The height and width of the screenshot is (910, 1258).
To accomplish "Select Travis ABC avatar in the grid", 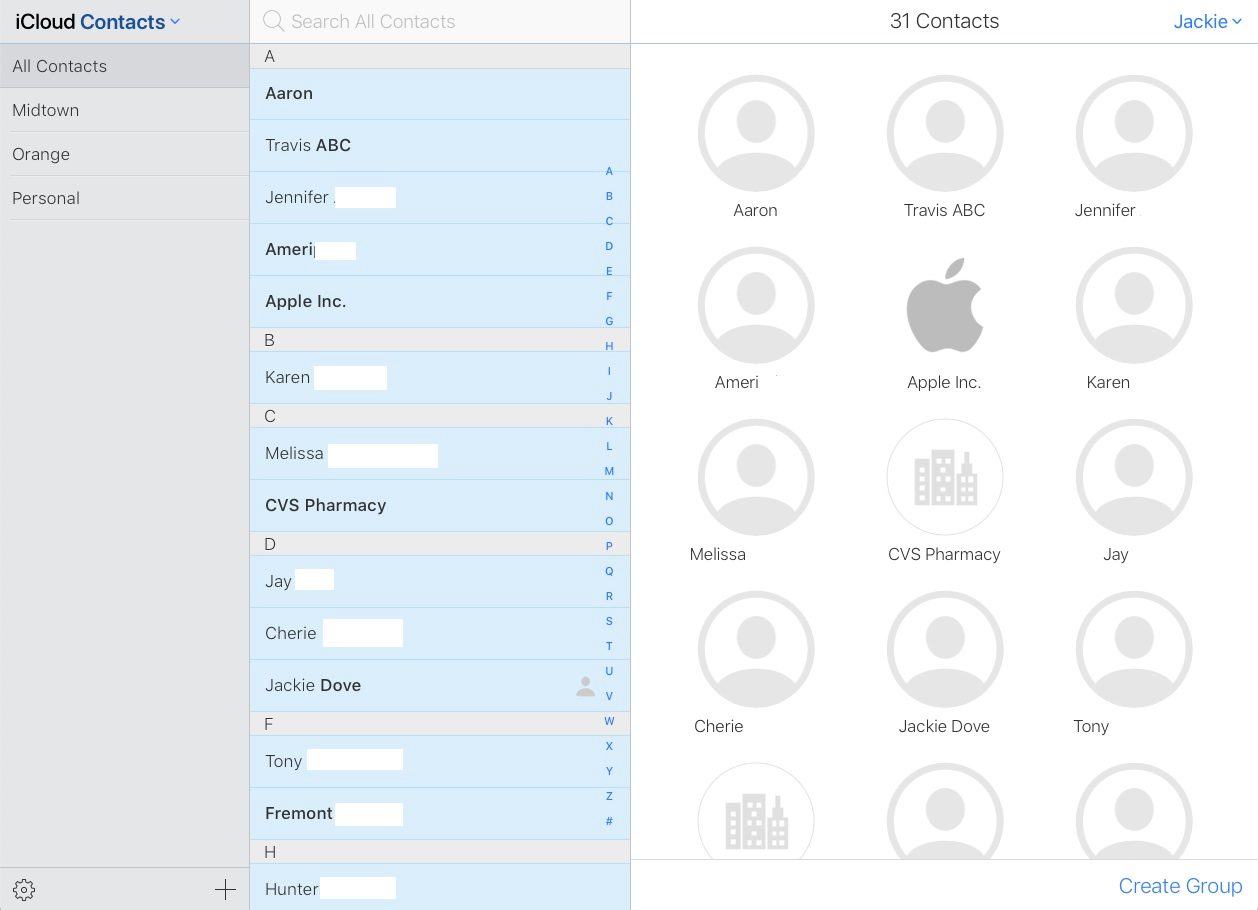I will click(x=944, y=133).
